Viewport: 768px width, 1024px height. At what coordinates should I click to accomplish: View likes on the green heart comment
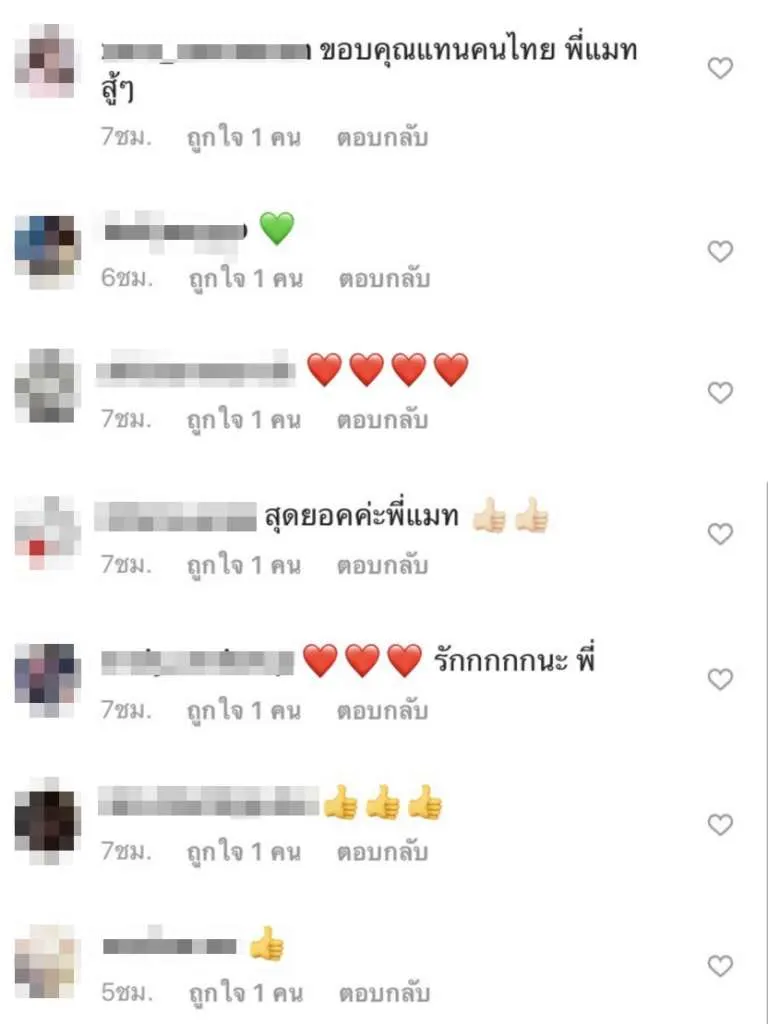(x=246, y=279)
